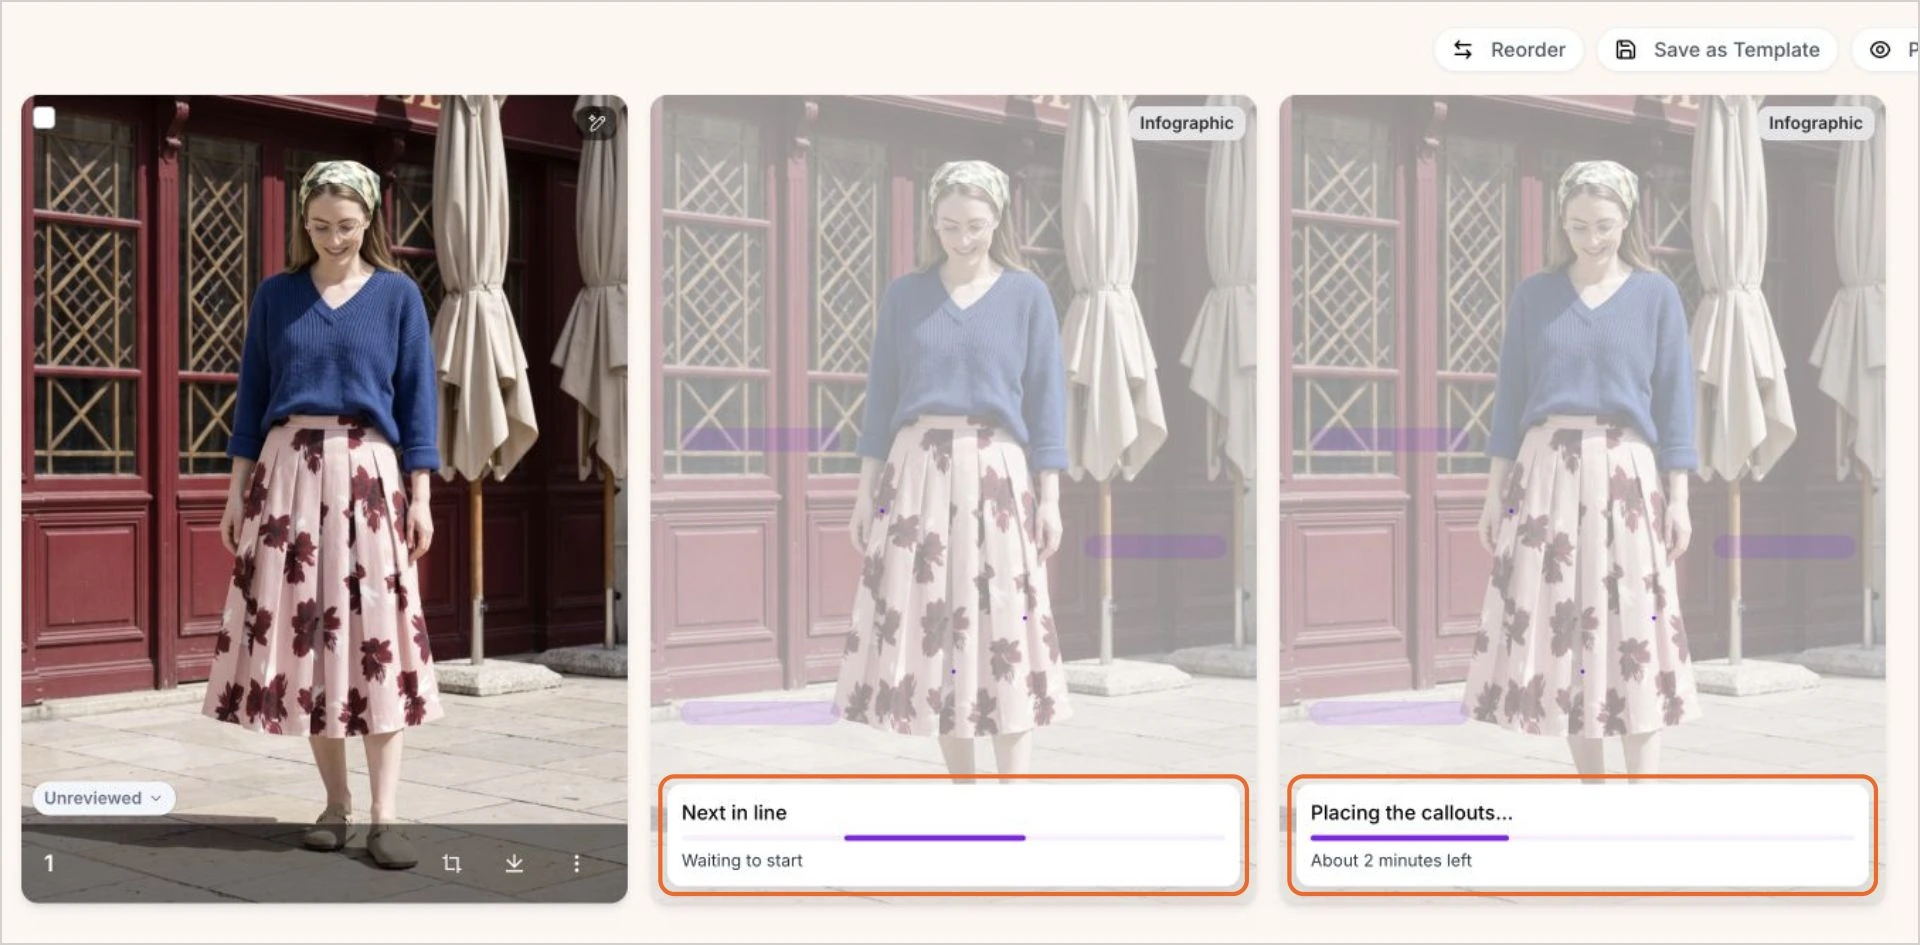Click the progress bar under Placing the callouts
The image size is (1920, 945).
click(x=1582, y=838)
